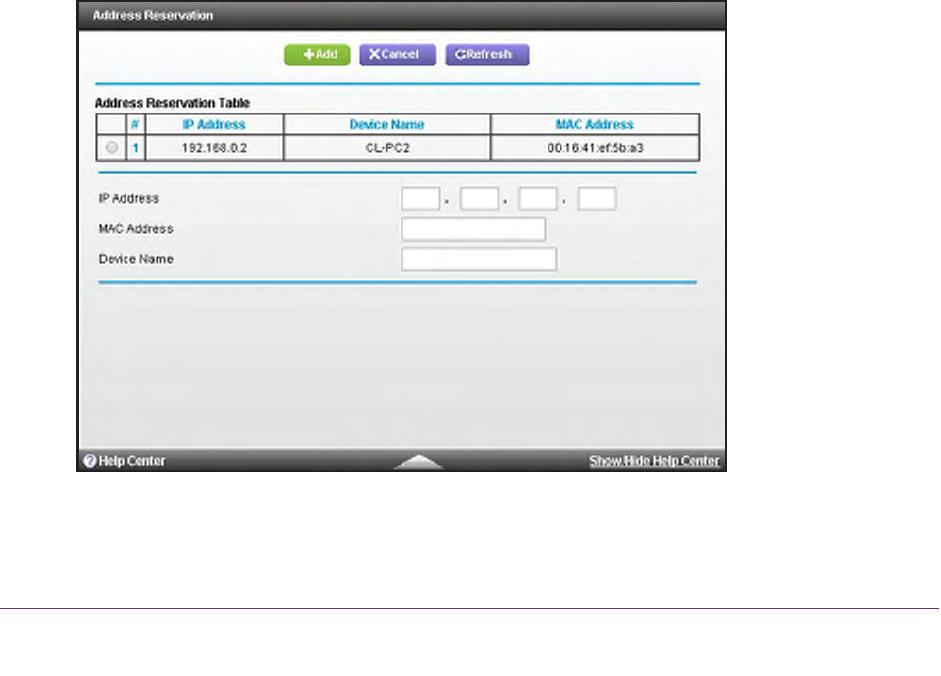Click the Help Center label
The image size is (941, 676).
[x=131, y=461]
